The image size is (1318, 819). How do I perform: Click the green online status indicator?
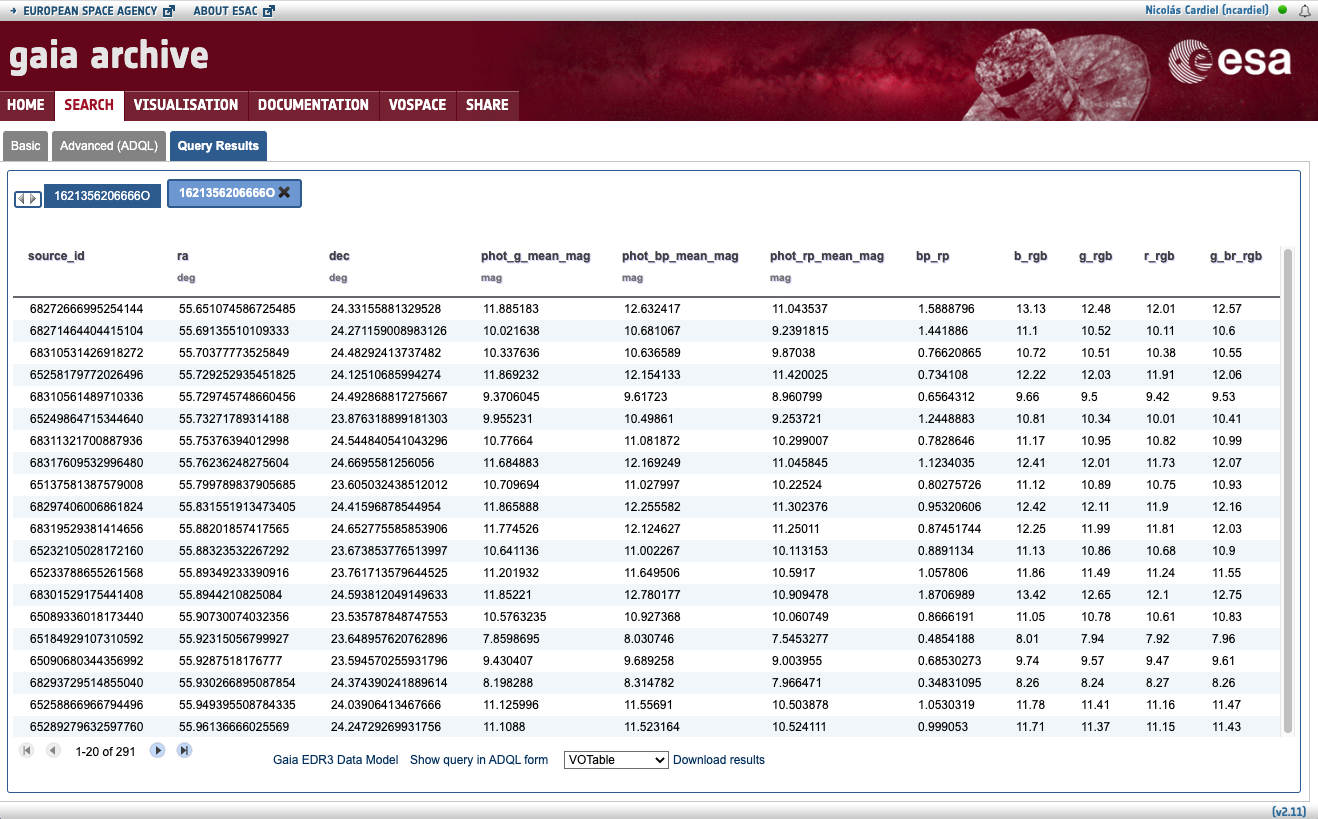pos(1283,10)
